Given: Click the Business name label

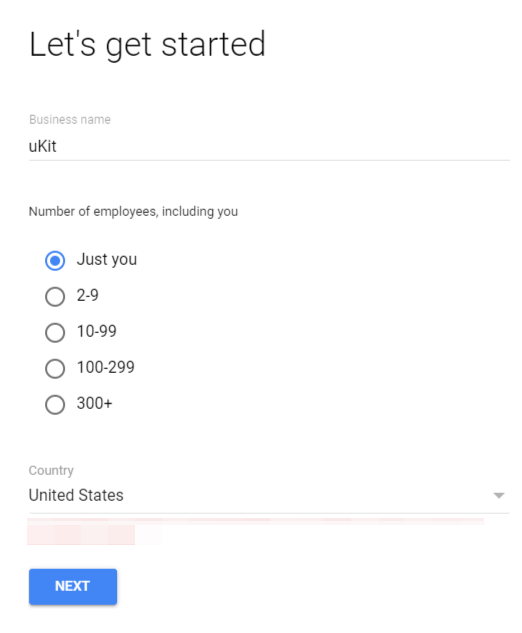Looking at the screenshot, I should (x=70, y=119).
